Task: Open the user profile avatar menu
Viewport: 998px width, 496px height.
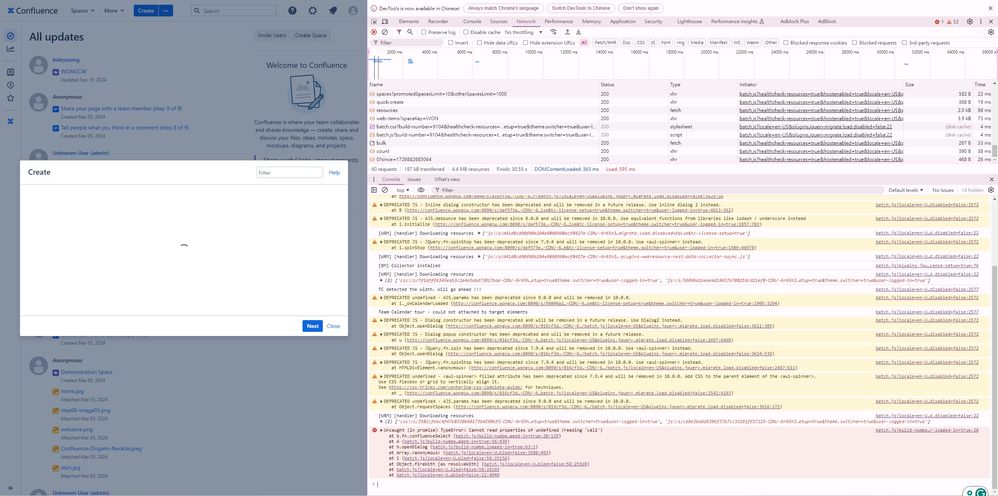Action: (x=353, y=11)
